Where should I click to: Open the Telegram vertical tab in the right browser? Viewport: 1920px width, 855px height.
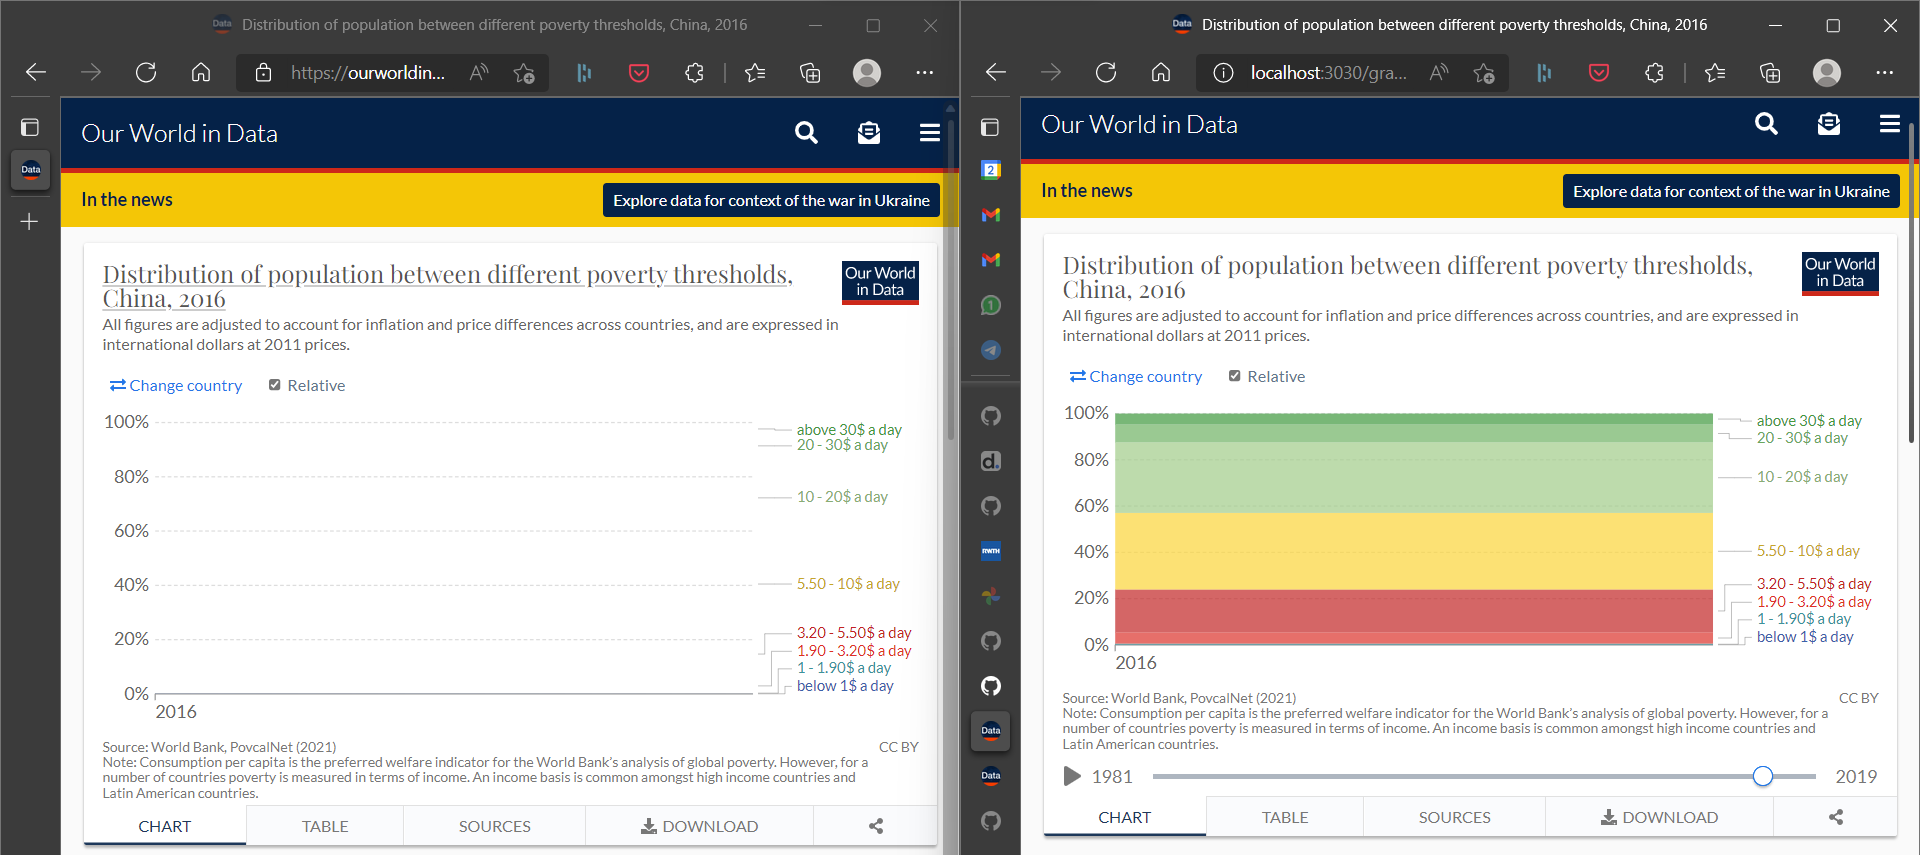(991, 350)
